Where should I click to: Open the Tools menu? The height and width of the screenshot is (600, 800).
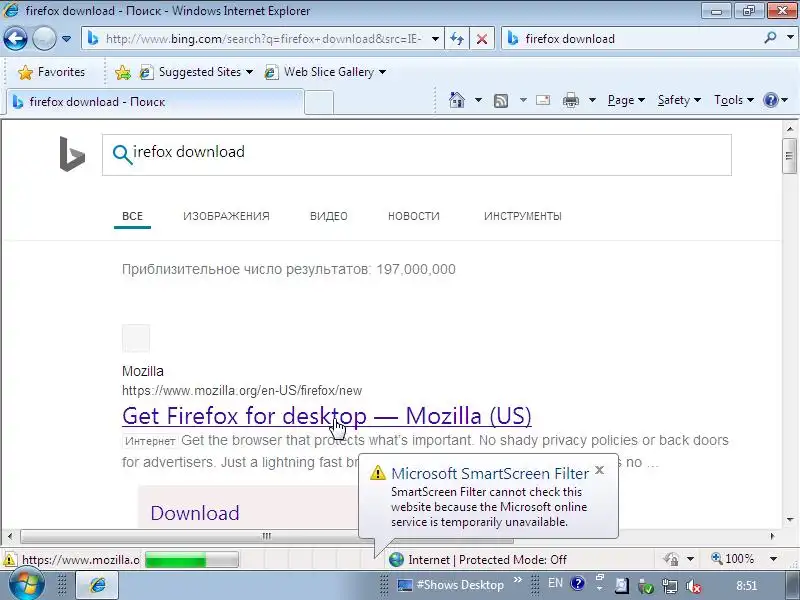pyautogui.click(x=734, y=100)
